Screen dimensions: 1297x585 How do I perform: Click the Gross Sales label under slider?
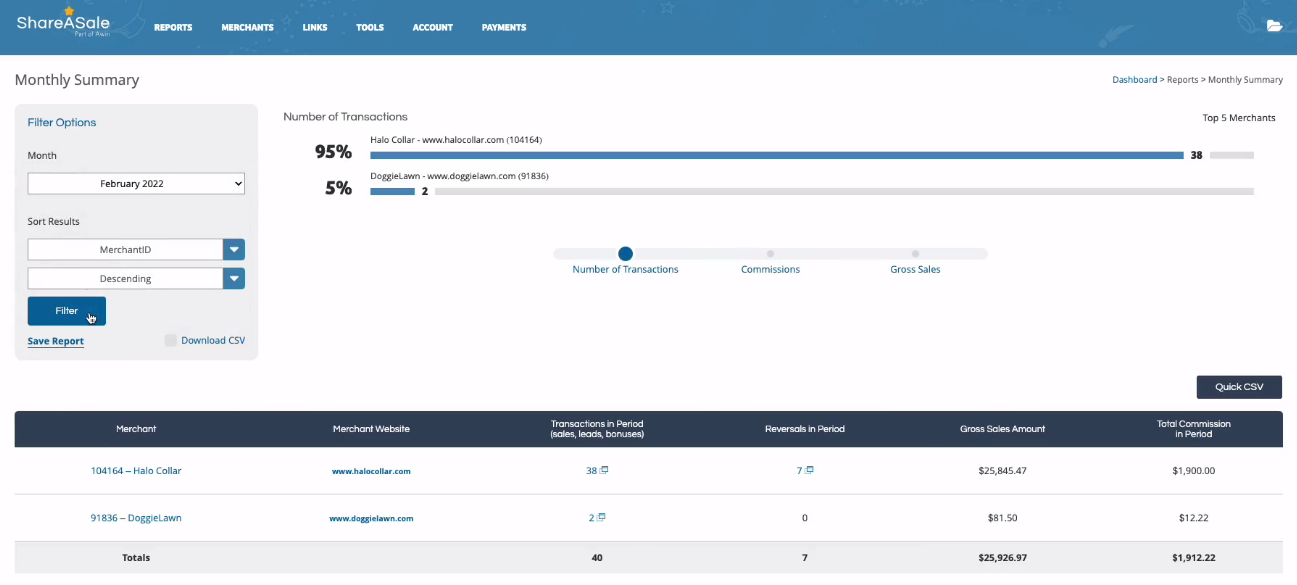[x=915, y=270]
